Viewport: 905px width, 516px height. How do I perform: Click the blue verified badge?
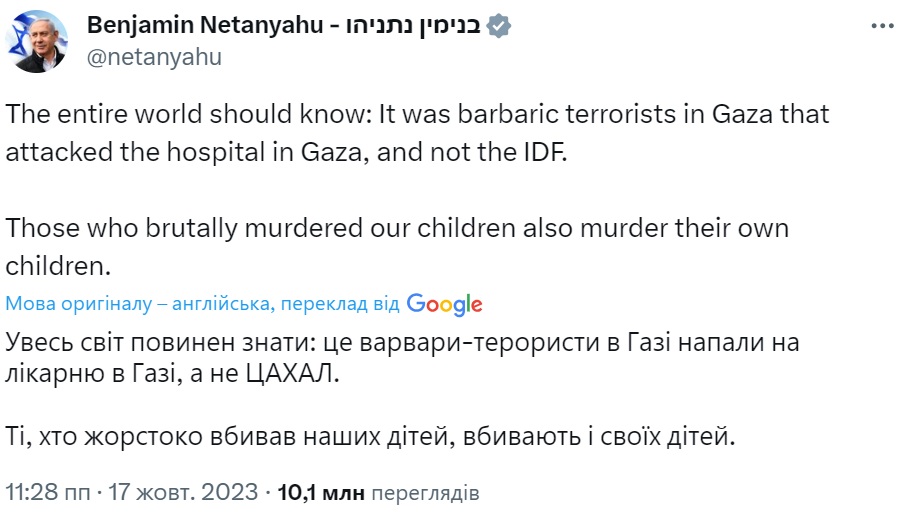[498, 26]
